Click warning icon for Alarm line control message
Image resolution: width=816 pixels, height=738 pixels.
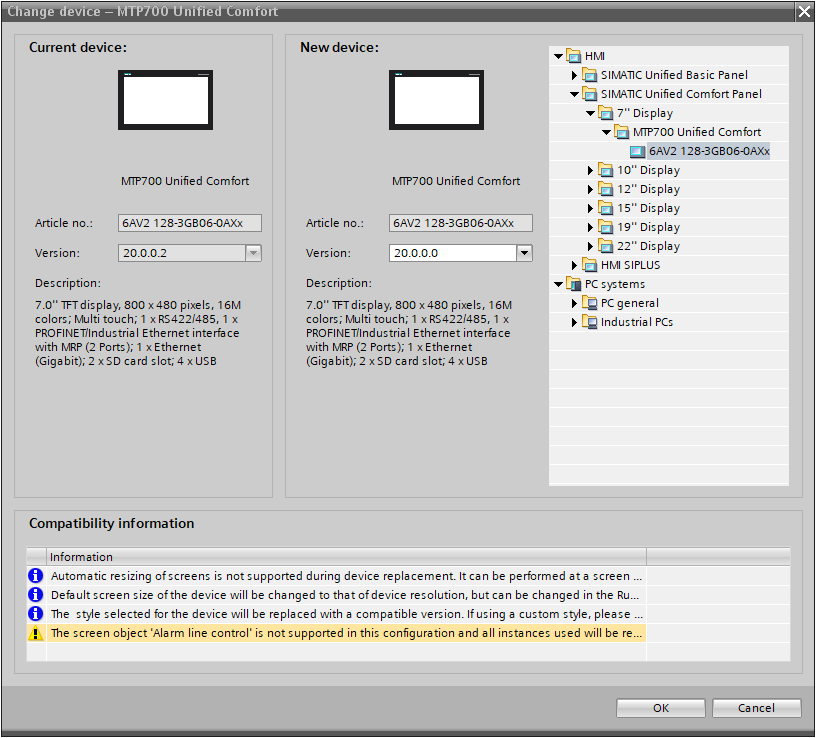[x=35, y=633]
